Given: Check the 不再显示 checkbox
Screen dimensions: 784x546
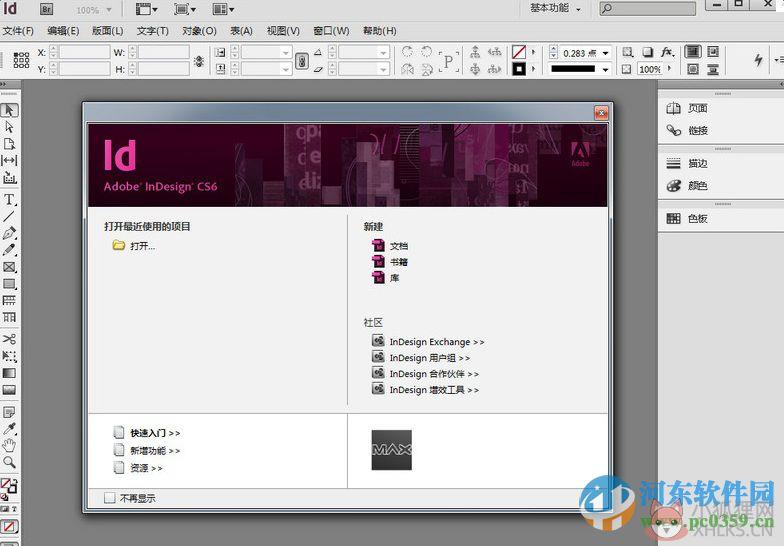Looking at the screenshot, I should click(x=110, y=498).
